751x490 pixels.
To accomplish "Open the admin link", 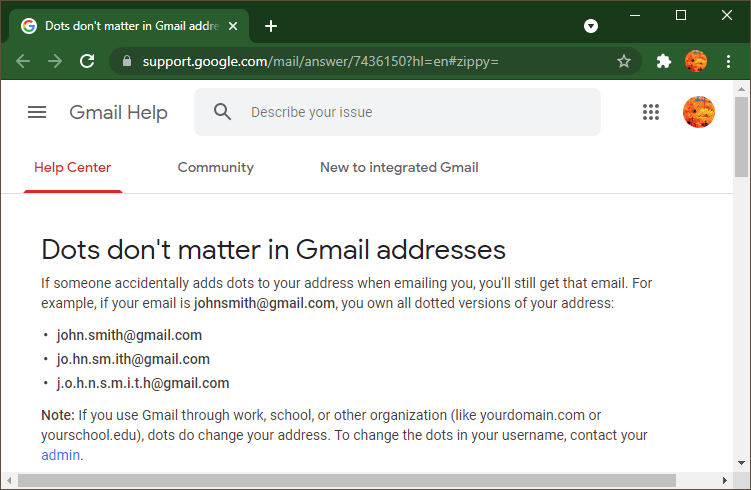I will click(60, 455).
